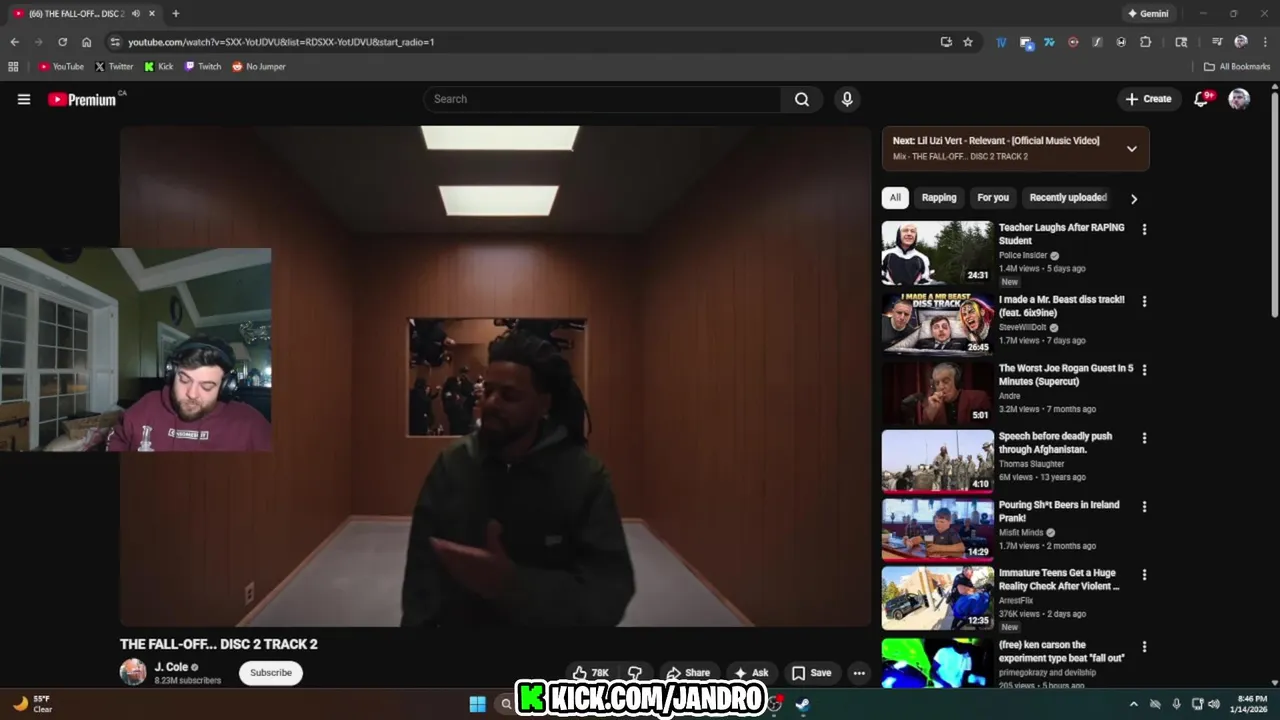Viewport: 1280px width, 720px height.
Task: Open the Kick bookmark
Action: pos(159,67)
